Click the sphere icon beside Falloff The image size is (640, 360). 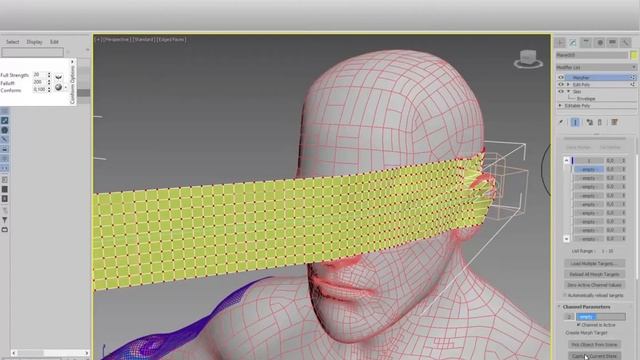[x=58, y=87]
